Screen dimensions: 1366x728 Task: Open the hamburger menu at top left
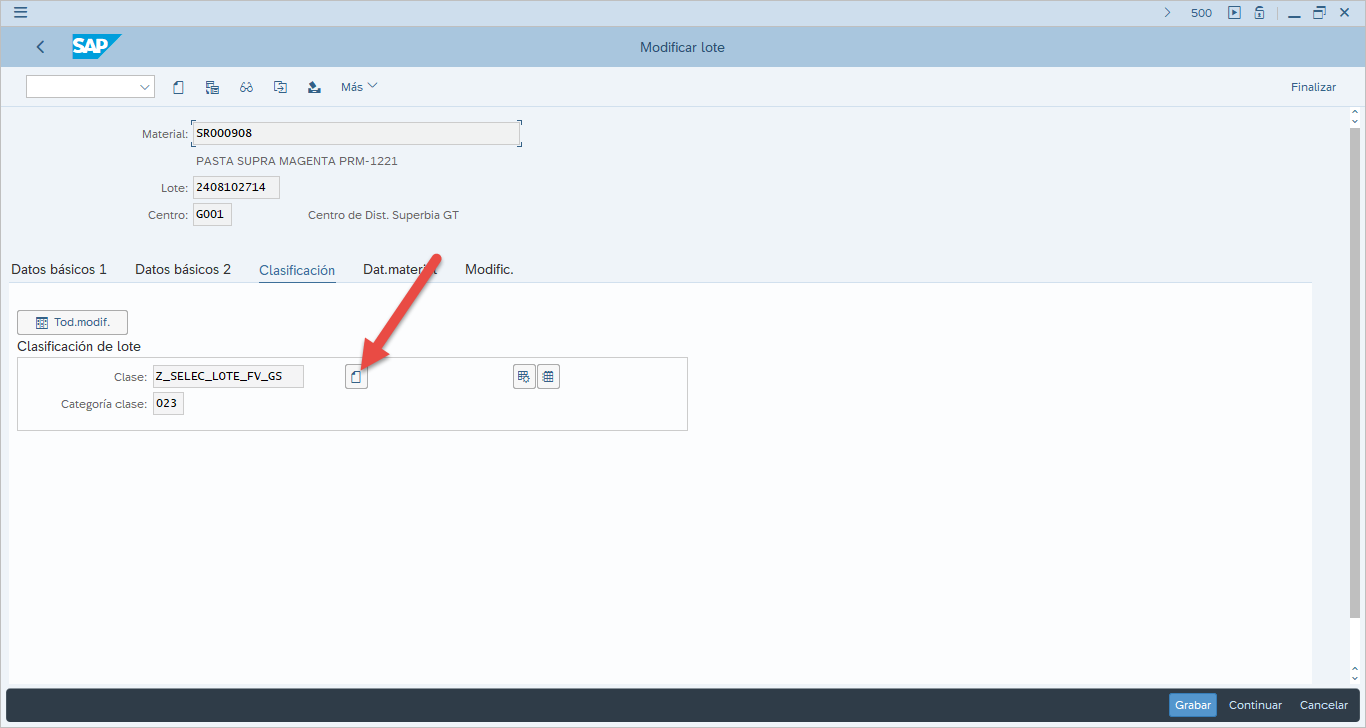[x=20, y=13]
